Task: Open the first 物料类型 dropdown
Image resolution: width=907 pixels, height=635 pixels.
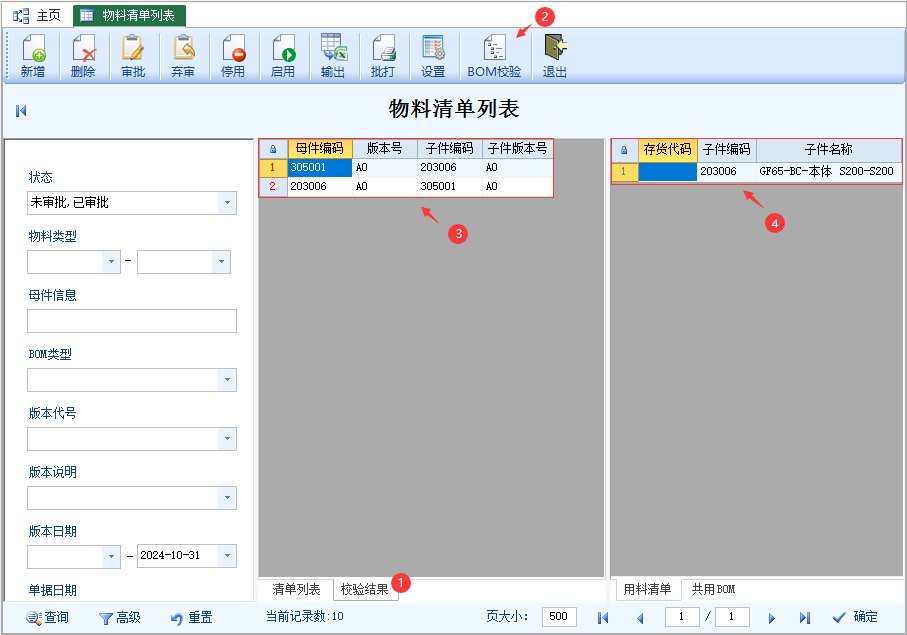Action: (x=111, y=261)
